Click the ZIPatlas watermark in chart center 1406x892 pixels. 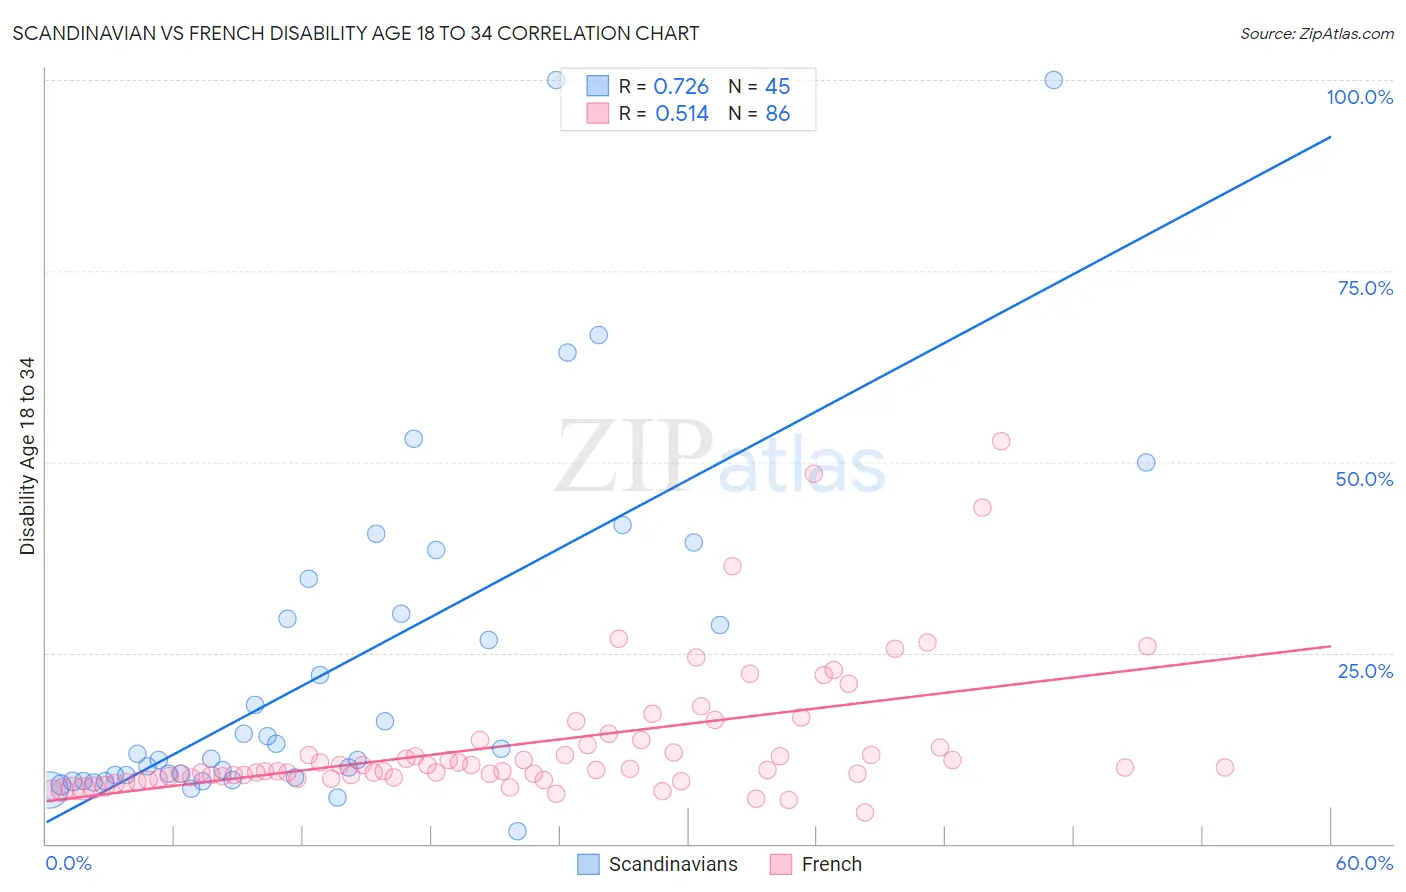[x=720, y=457]
